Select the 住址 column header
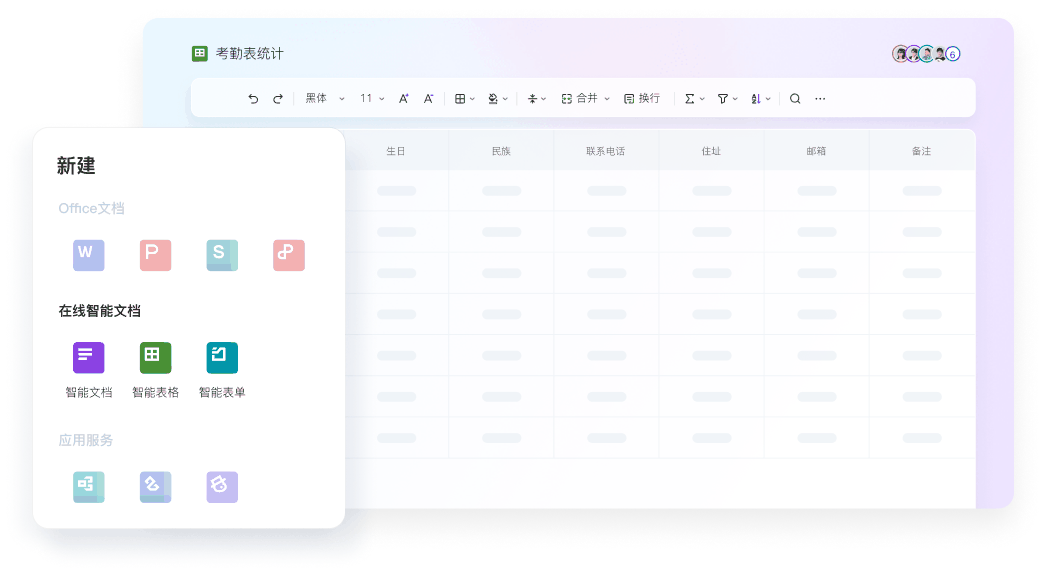Image resolution: width=1045 pixels, height=571 pixels. [711, 151]
